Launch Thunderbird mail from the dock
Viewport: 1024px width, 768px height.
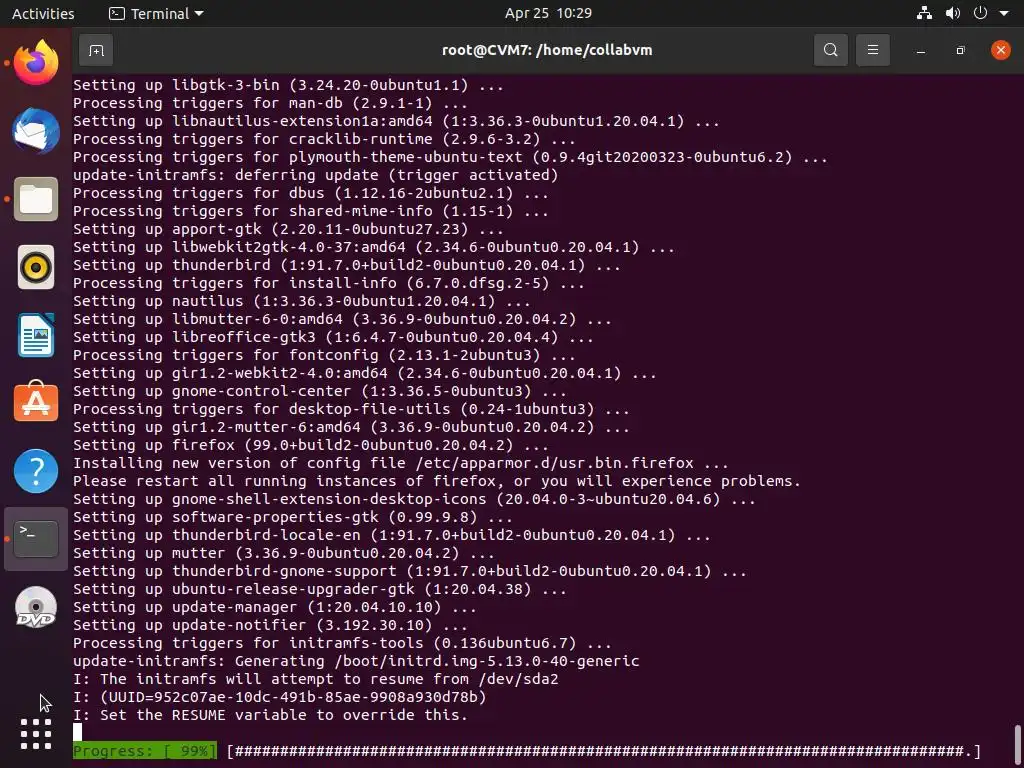pos(36,131)
